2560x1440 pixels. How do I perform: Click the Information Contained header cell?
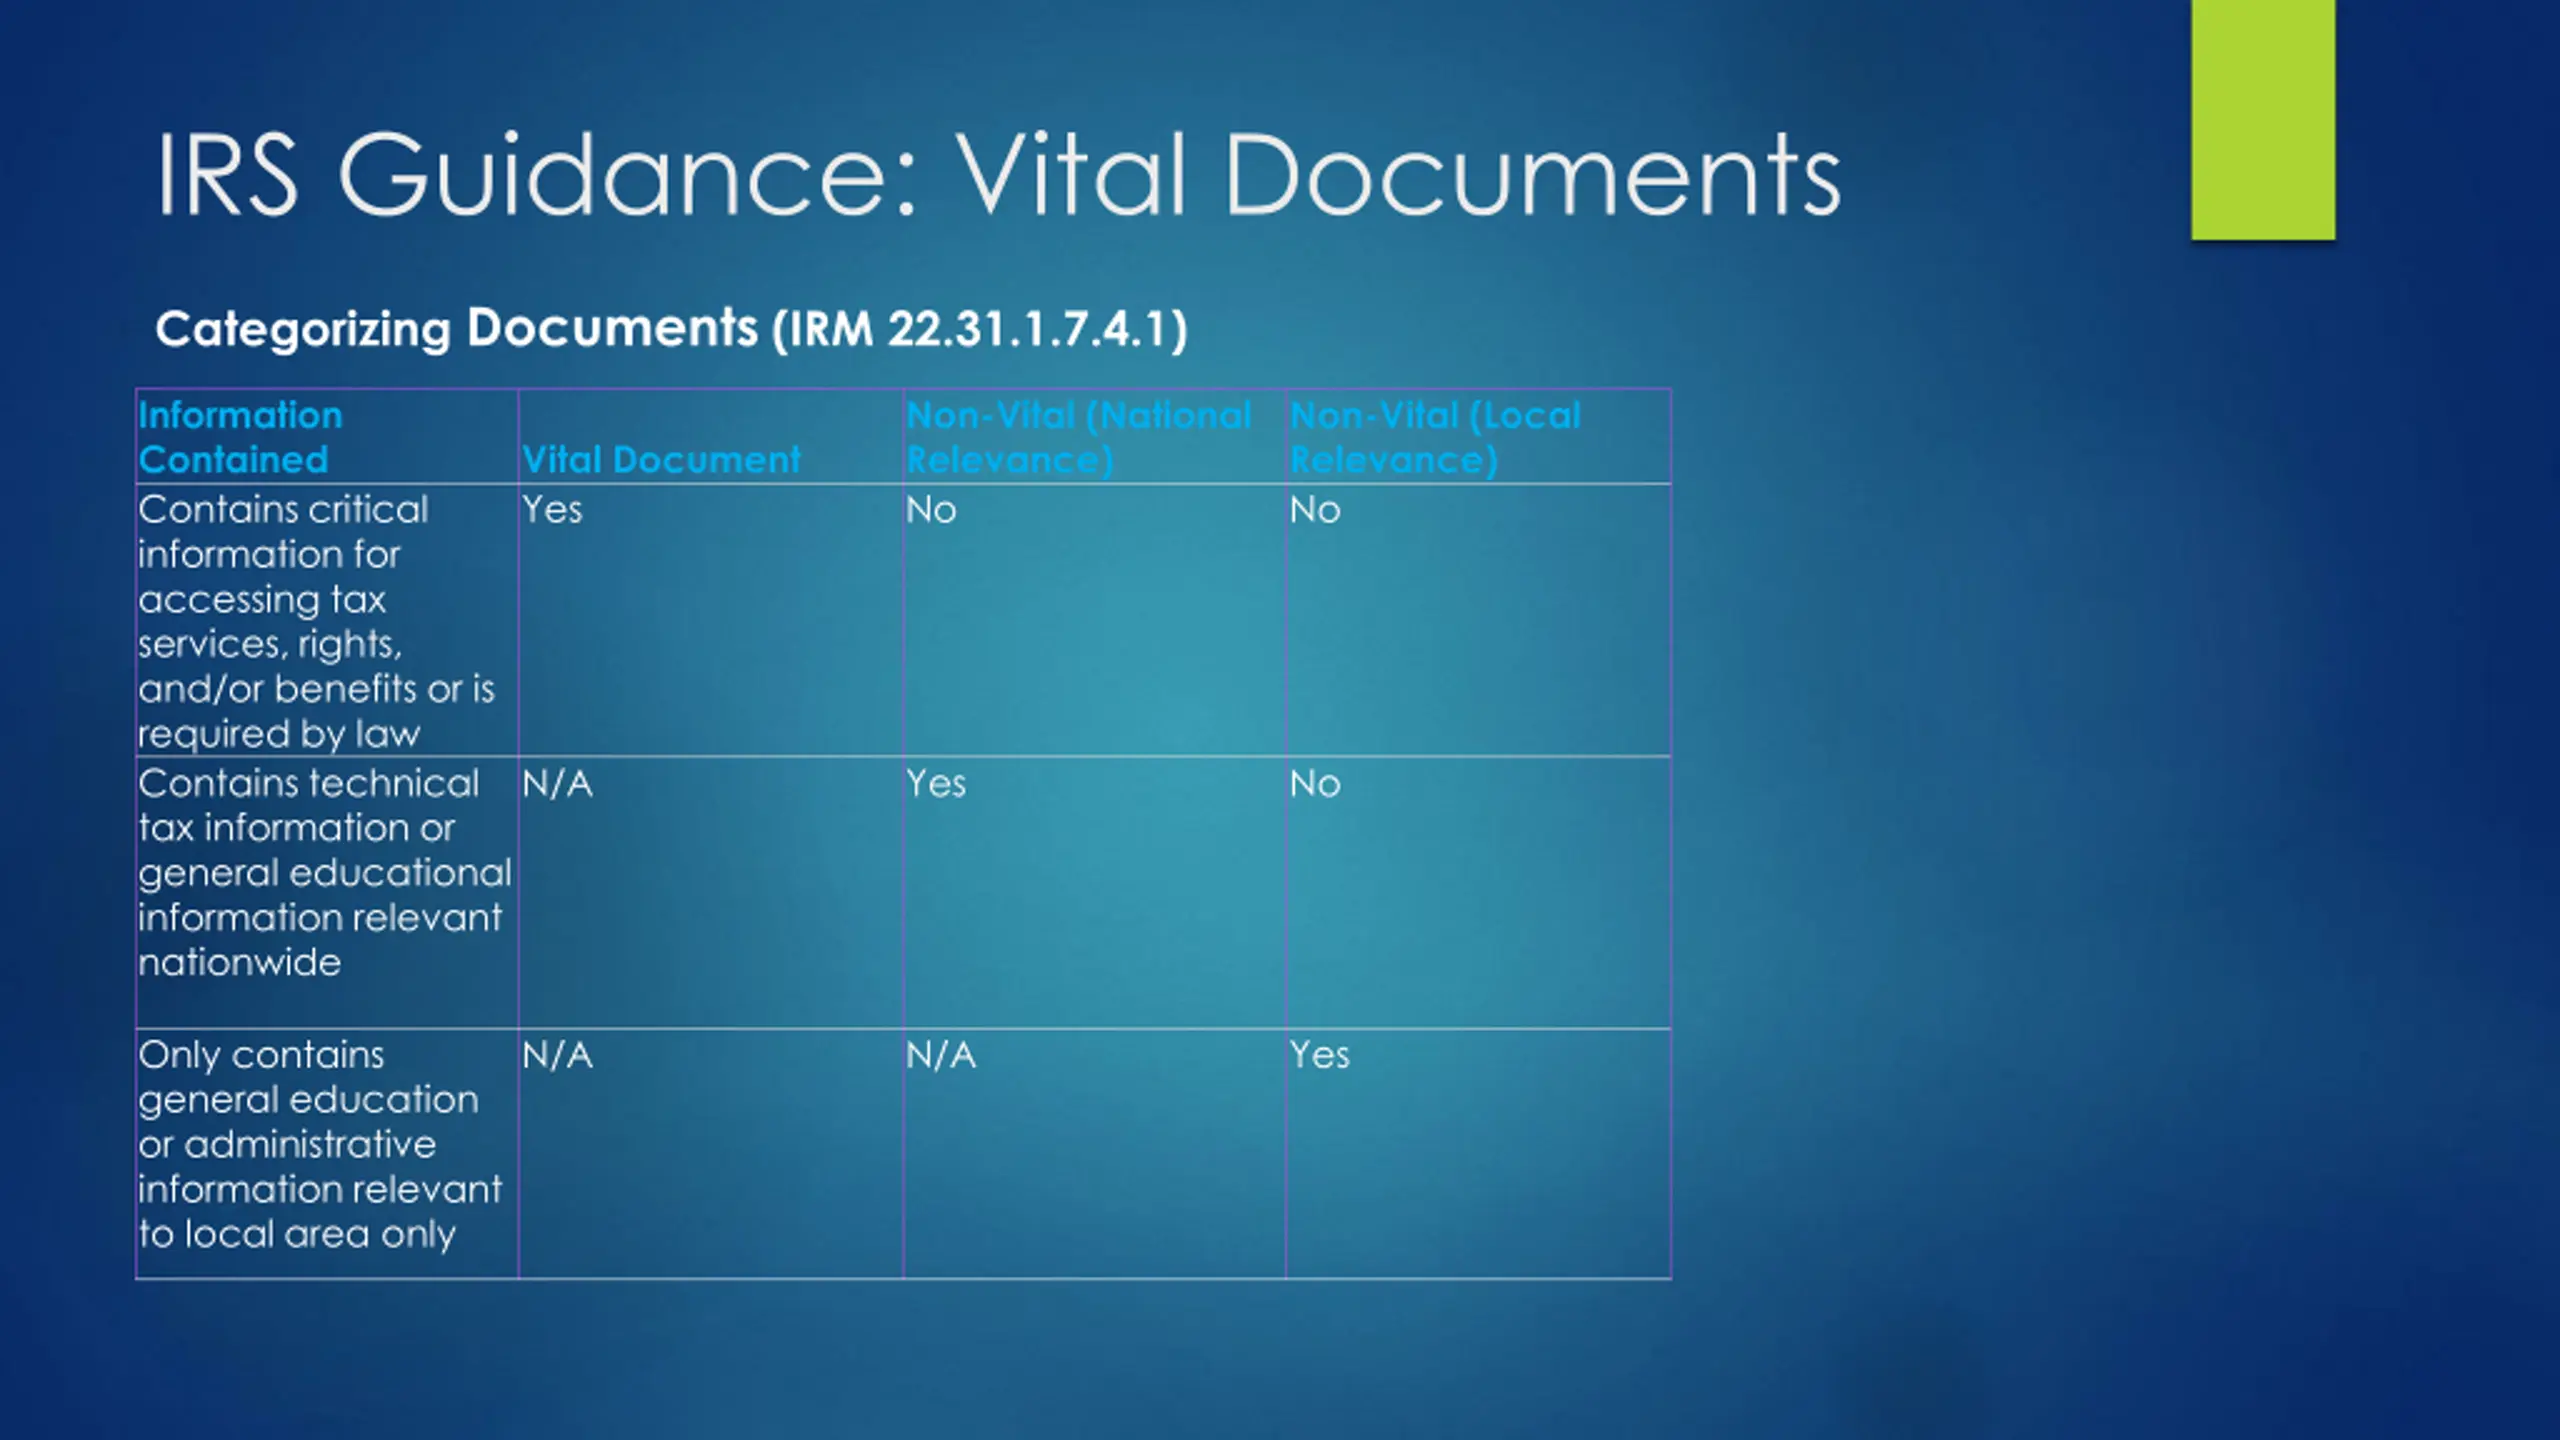tap(240, 437)
